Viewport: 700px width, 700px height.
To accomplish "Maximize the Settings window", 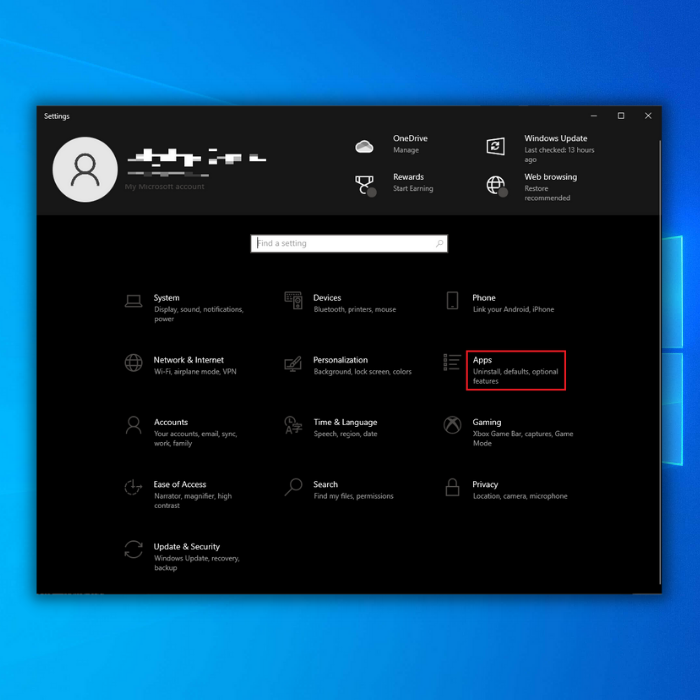I will tap(621, 116).
